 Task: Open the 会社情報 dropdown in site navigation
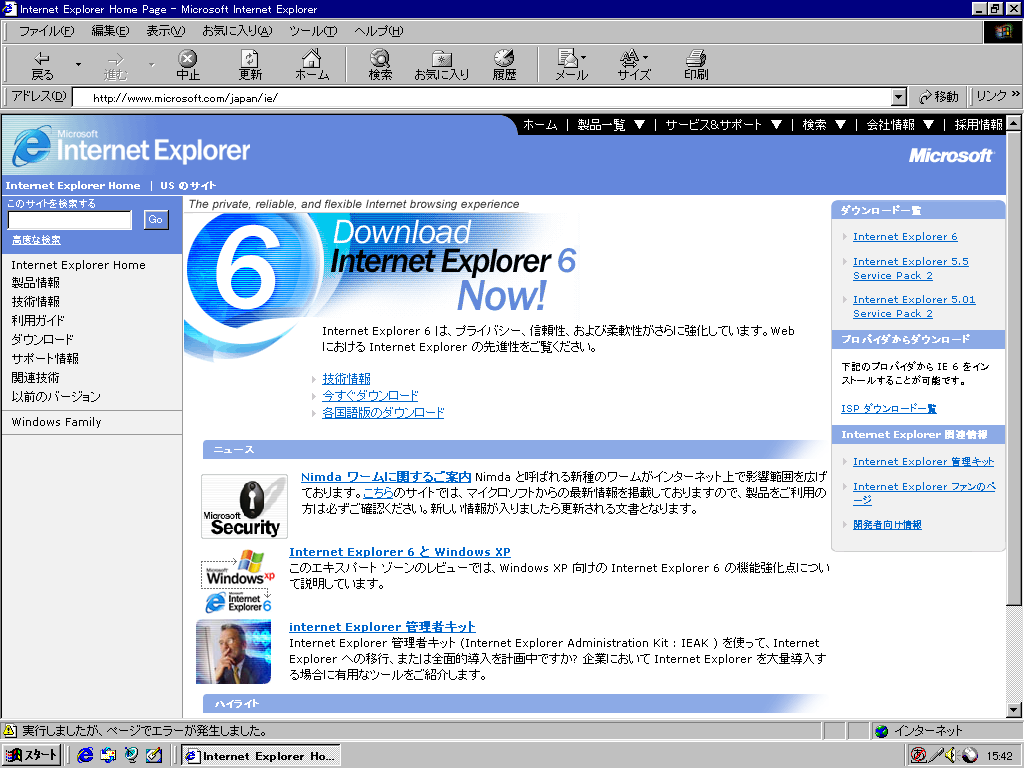click(901, 125)
